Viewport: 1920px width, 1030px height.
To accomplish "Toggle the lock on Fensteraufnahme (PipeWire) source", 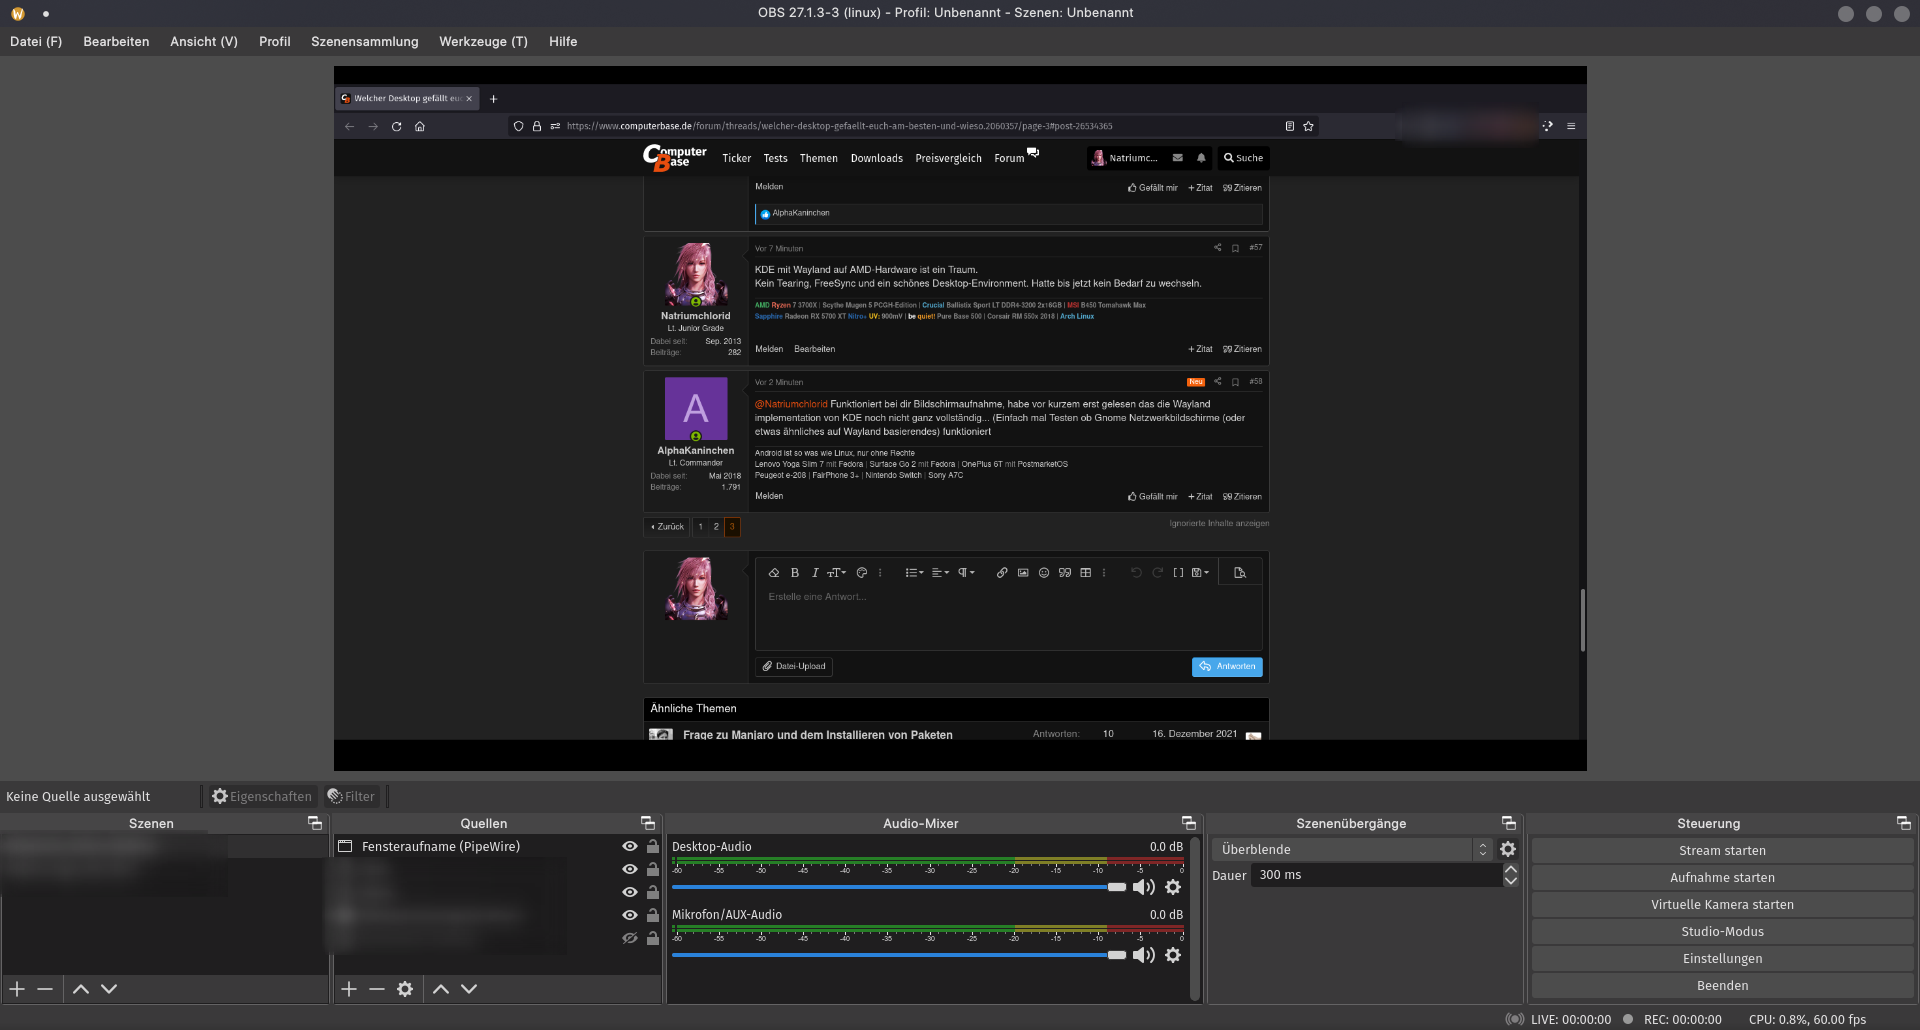I will pyautogui.click(x=653, y=846).
